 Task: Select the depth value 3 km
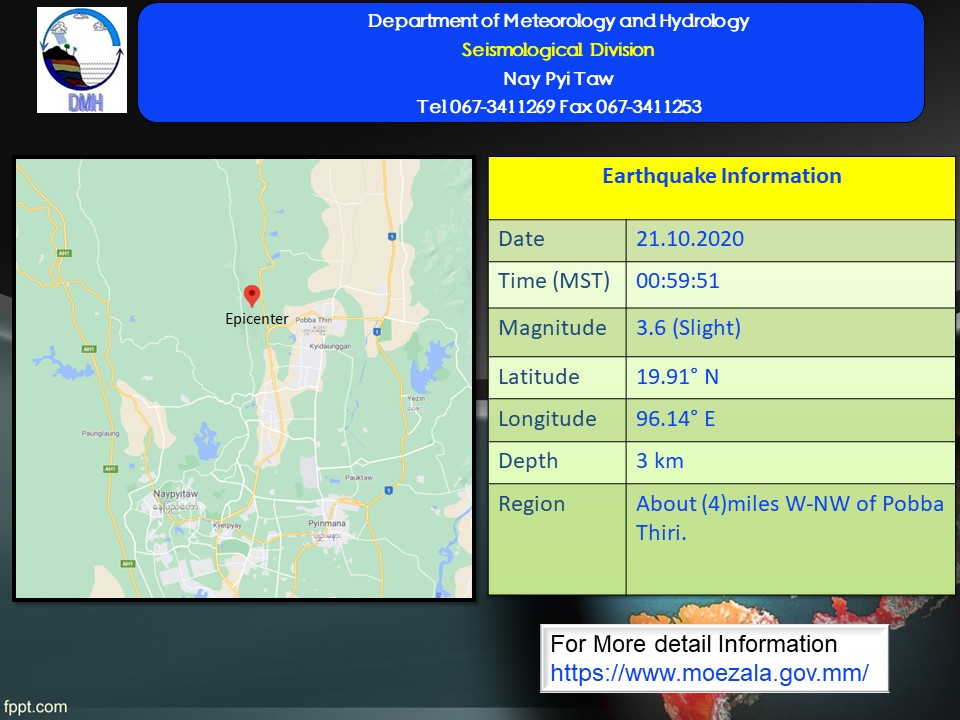point(659,461)
